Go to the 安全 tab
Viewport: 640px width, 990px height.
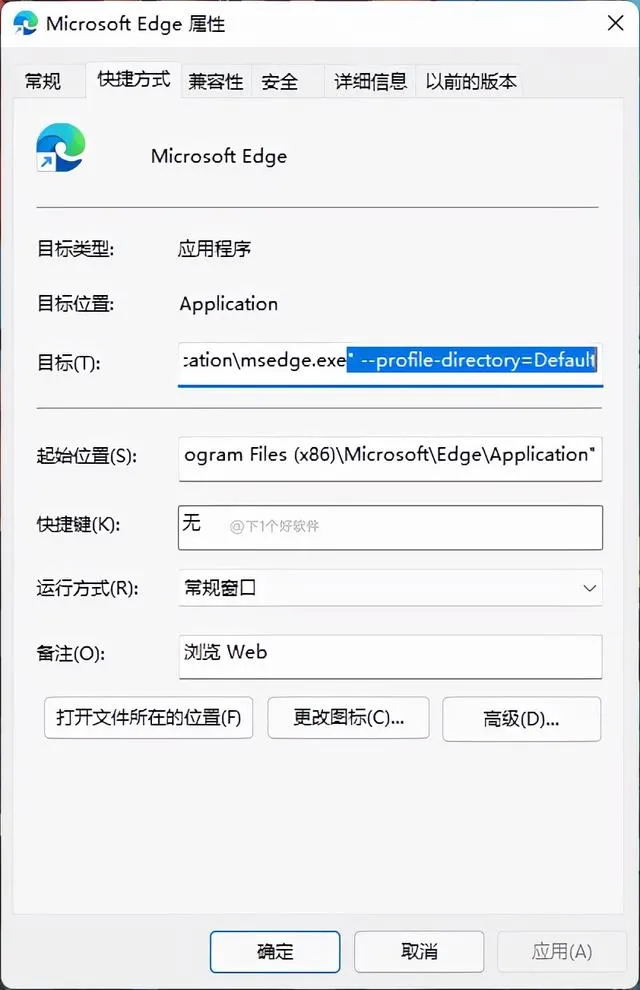click(280, 81)
